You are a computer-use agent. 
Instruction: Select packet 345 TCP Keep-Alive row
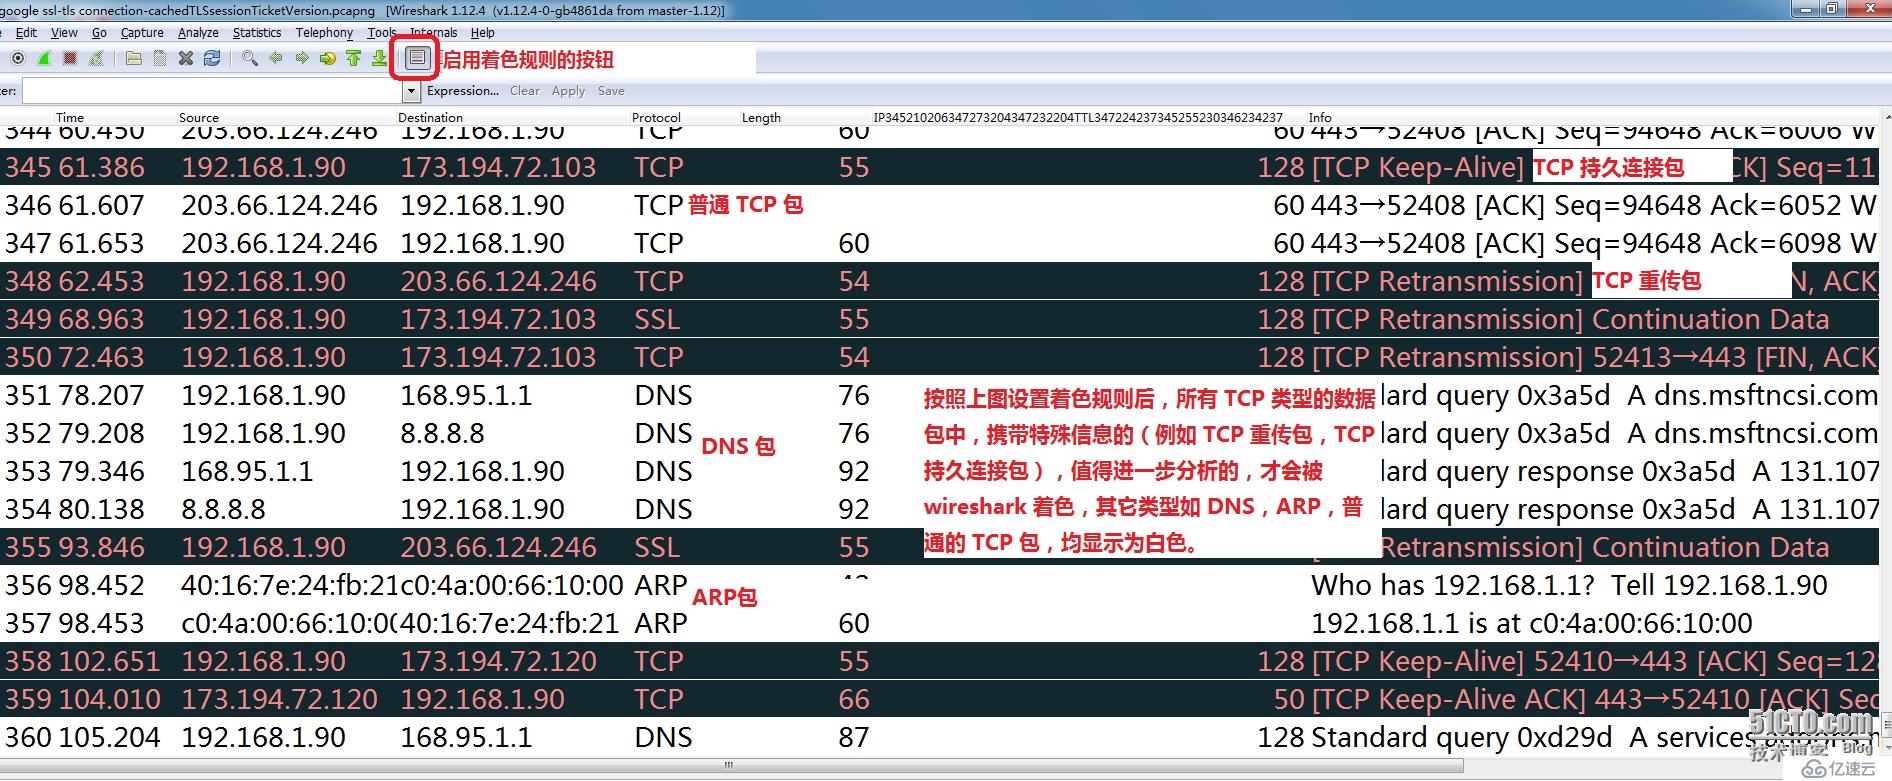coord(940,167)
